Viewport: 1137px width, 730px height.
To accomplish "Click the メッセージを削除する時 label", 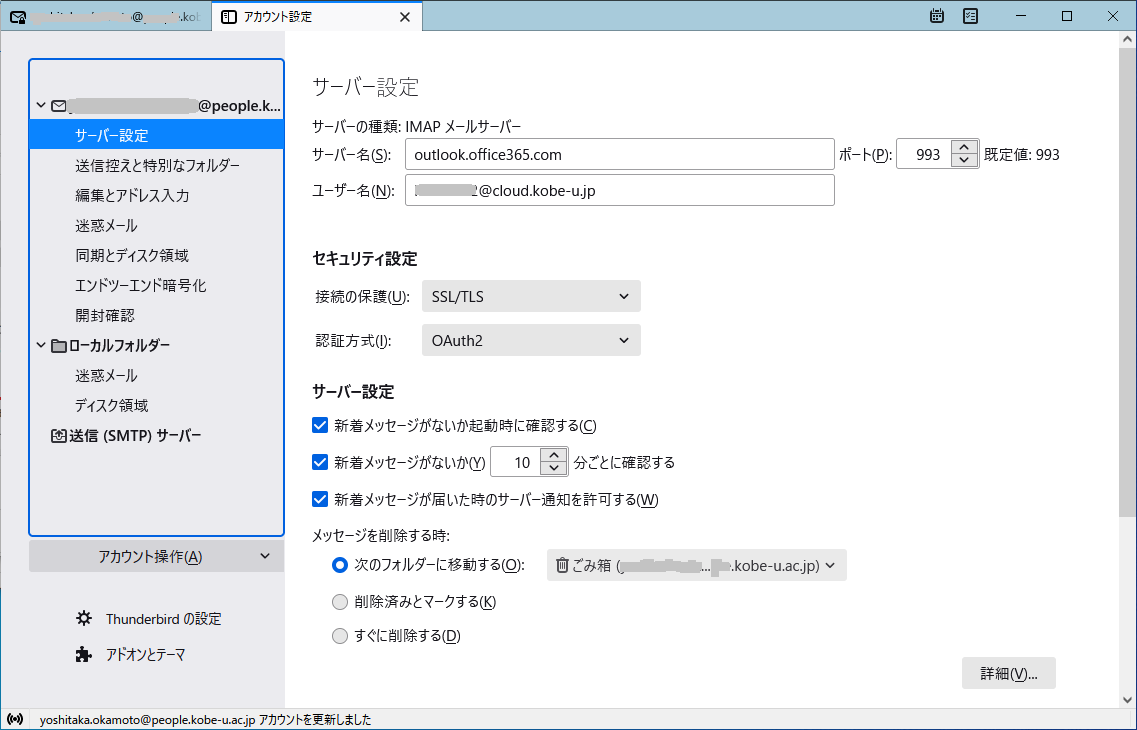I will pos(381,536).
